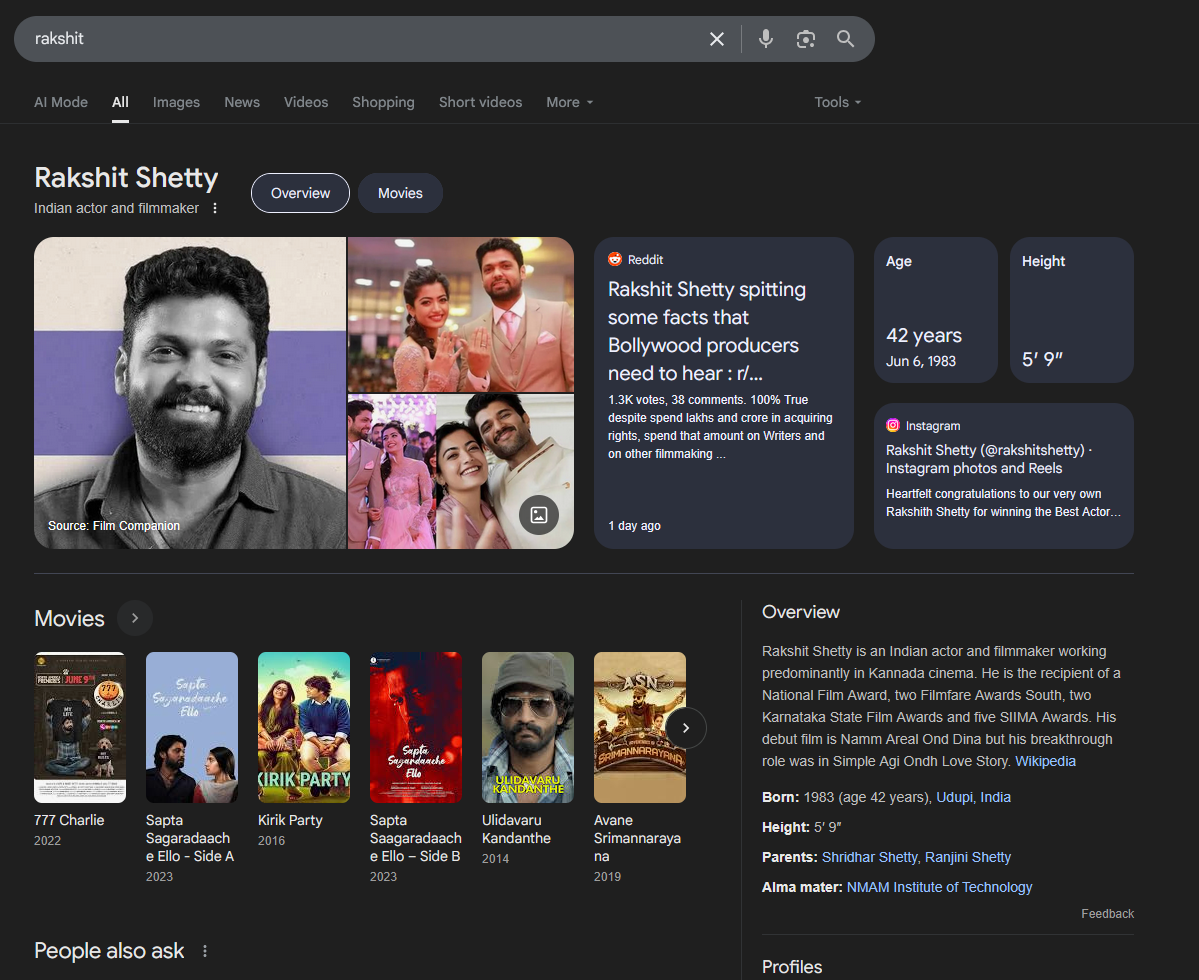
Task: Click the Profiles heading
Action: [791, 967]
